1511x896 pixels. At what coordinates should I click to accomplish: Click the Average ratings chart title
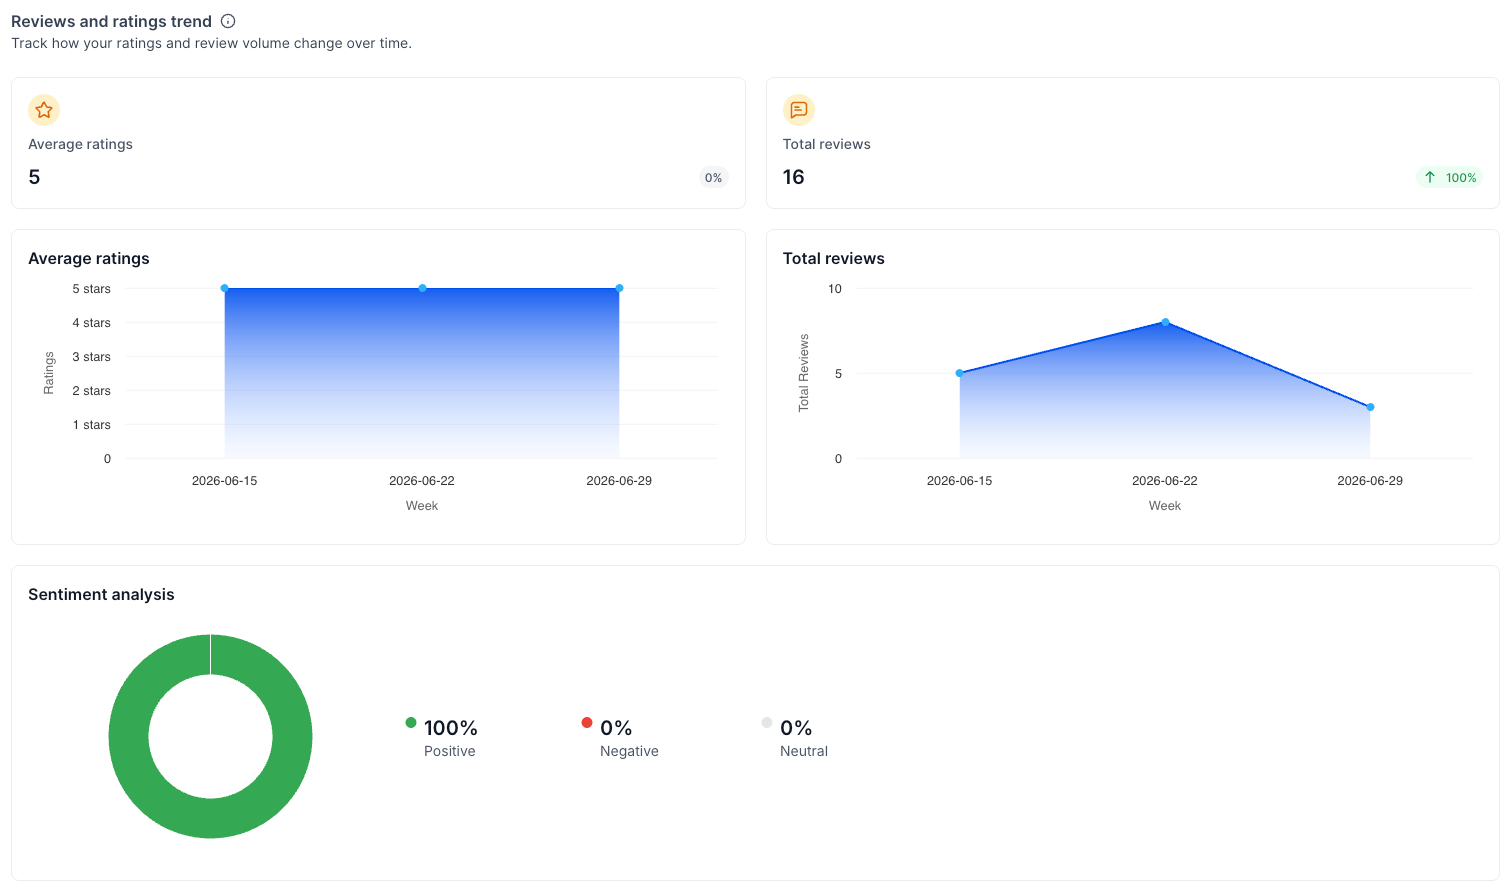89,258
